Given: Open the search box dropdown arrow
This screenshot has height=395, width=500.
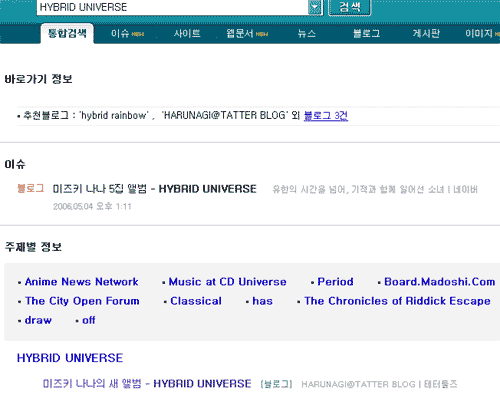Looking at the screenshot, I should 315,7.
